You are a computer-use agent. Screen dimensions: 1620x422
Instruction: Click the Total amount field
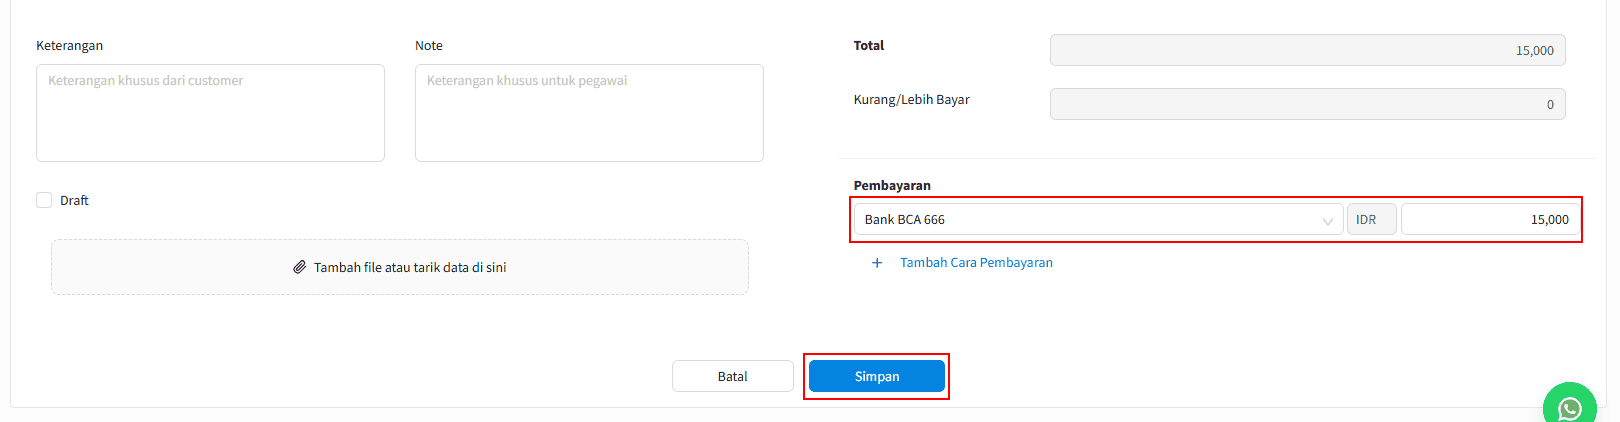1307,50
